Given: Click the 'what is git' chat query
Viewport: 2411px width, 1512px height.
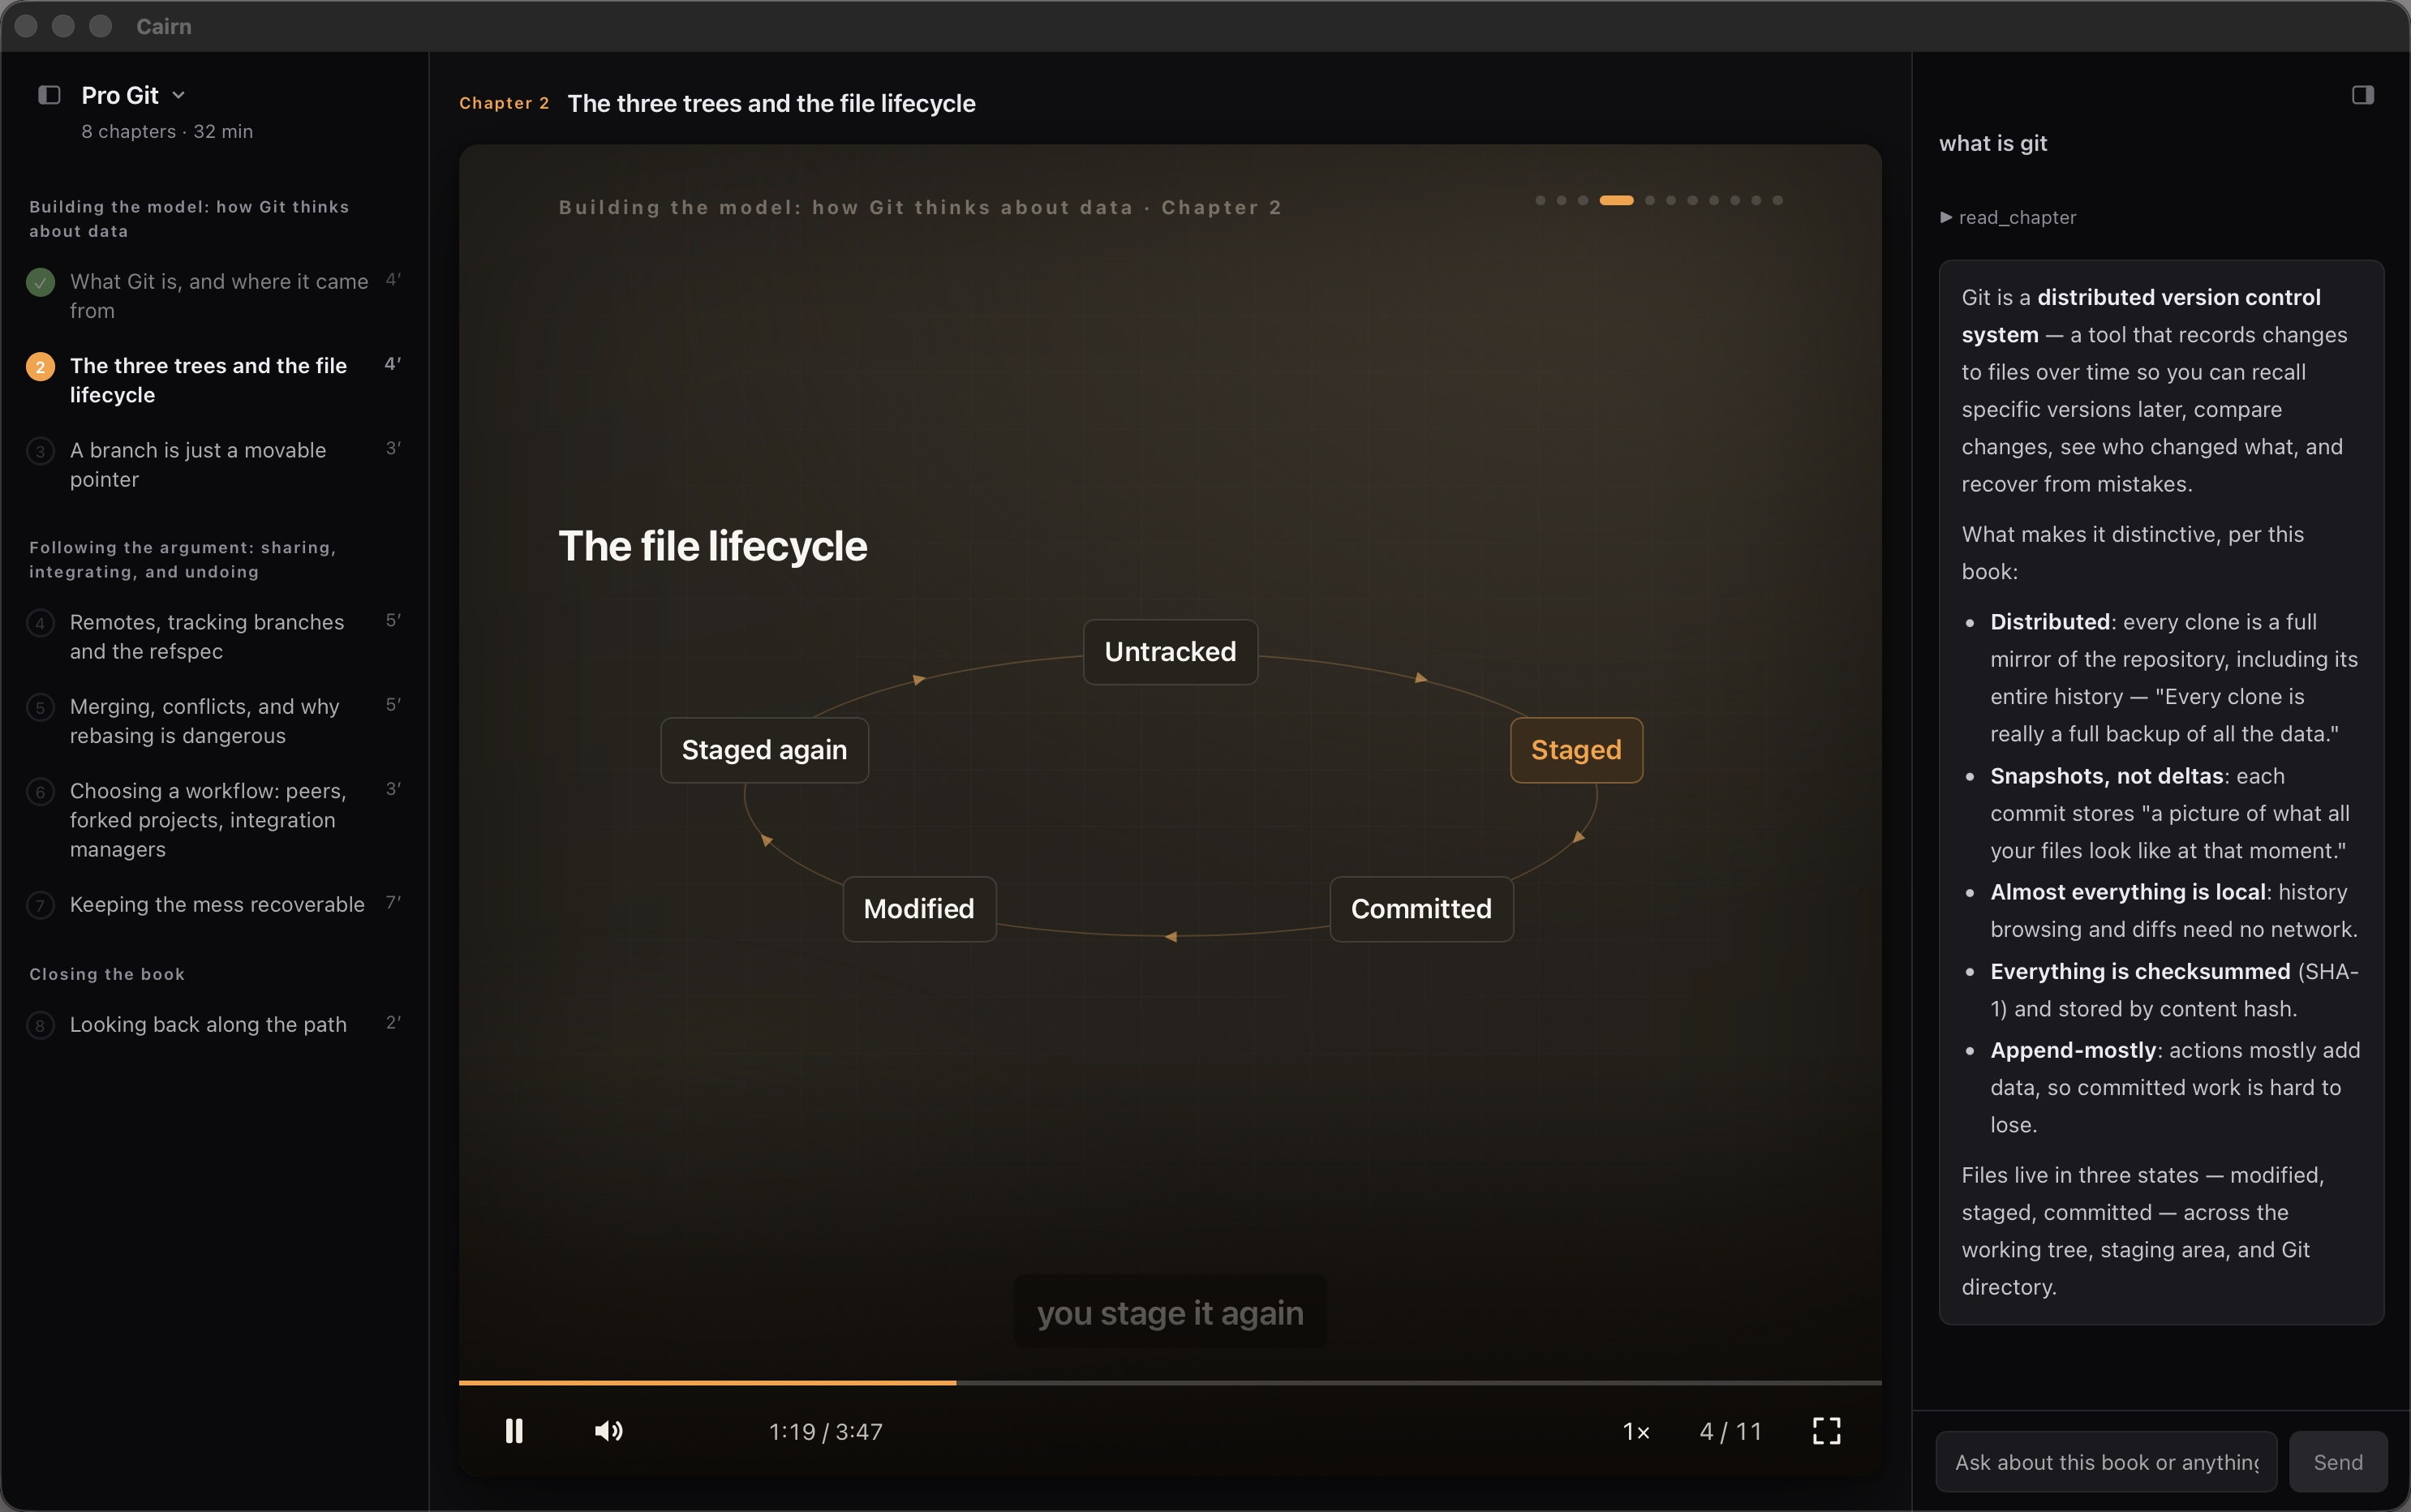Looking at the screenshot, I should (1993, 143).
